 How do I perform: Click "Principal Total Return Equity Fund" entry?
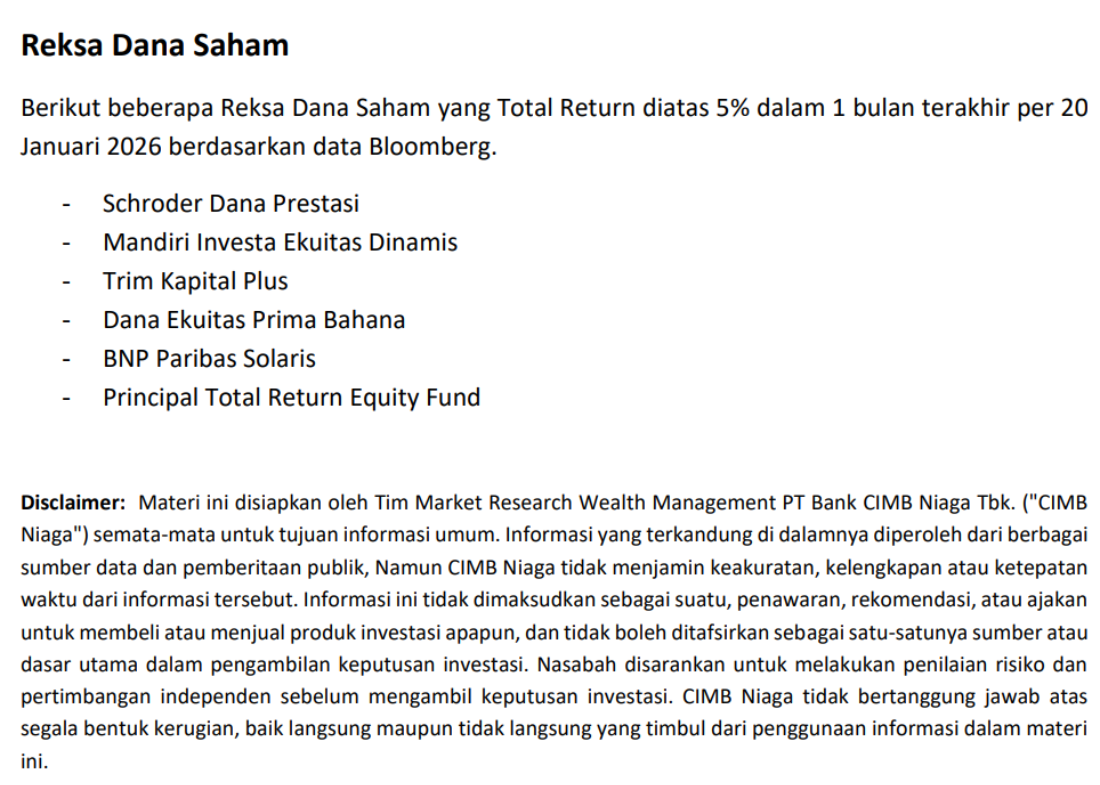point(291,398)
